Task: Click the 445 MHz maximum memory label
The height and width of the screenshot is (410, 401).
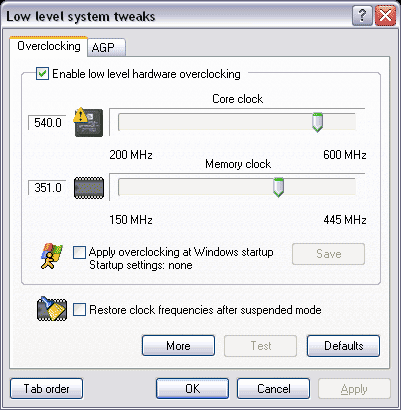Action: (345, 220)
